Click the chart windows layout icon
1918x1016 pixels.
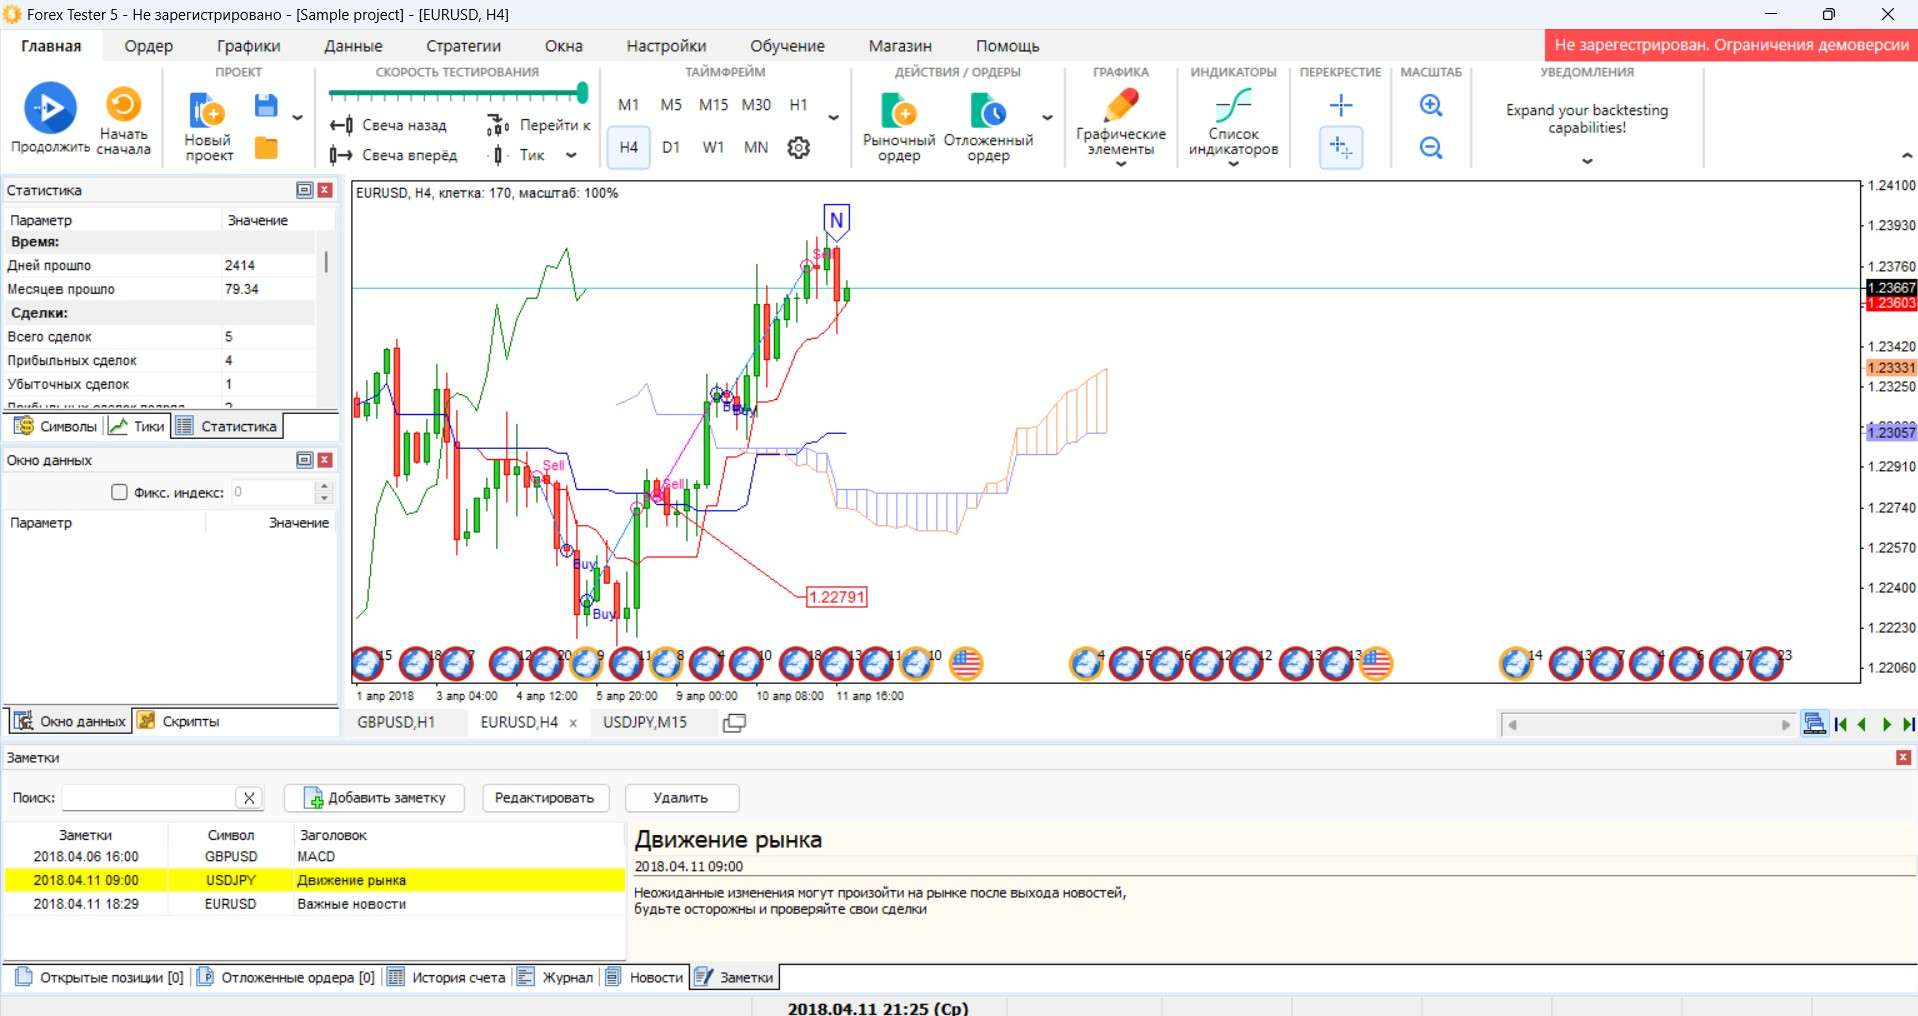point(734,723)
